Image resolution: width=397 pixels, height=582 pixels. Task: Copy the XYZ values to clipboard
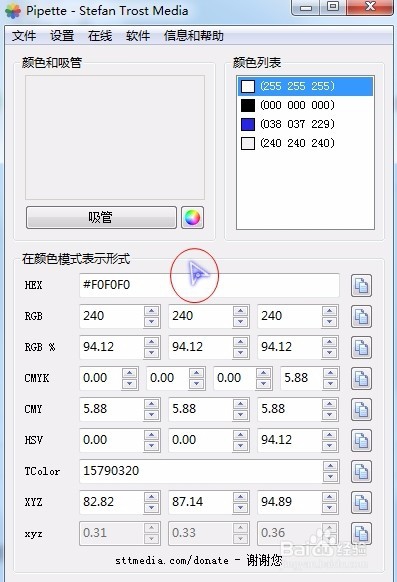[361, 503]
